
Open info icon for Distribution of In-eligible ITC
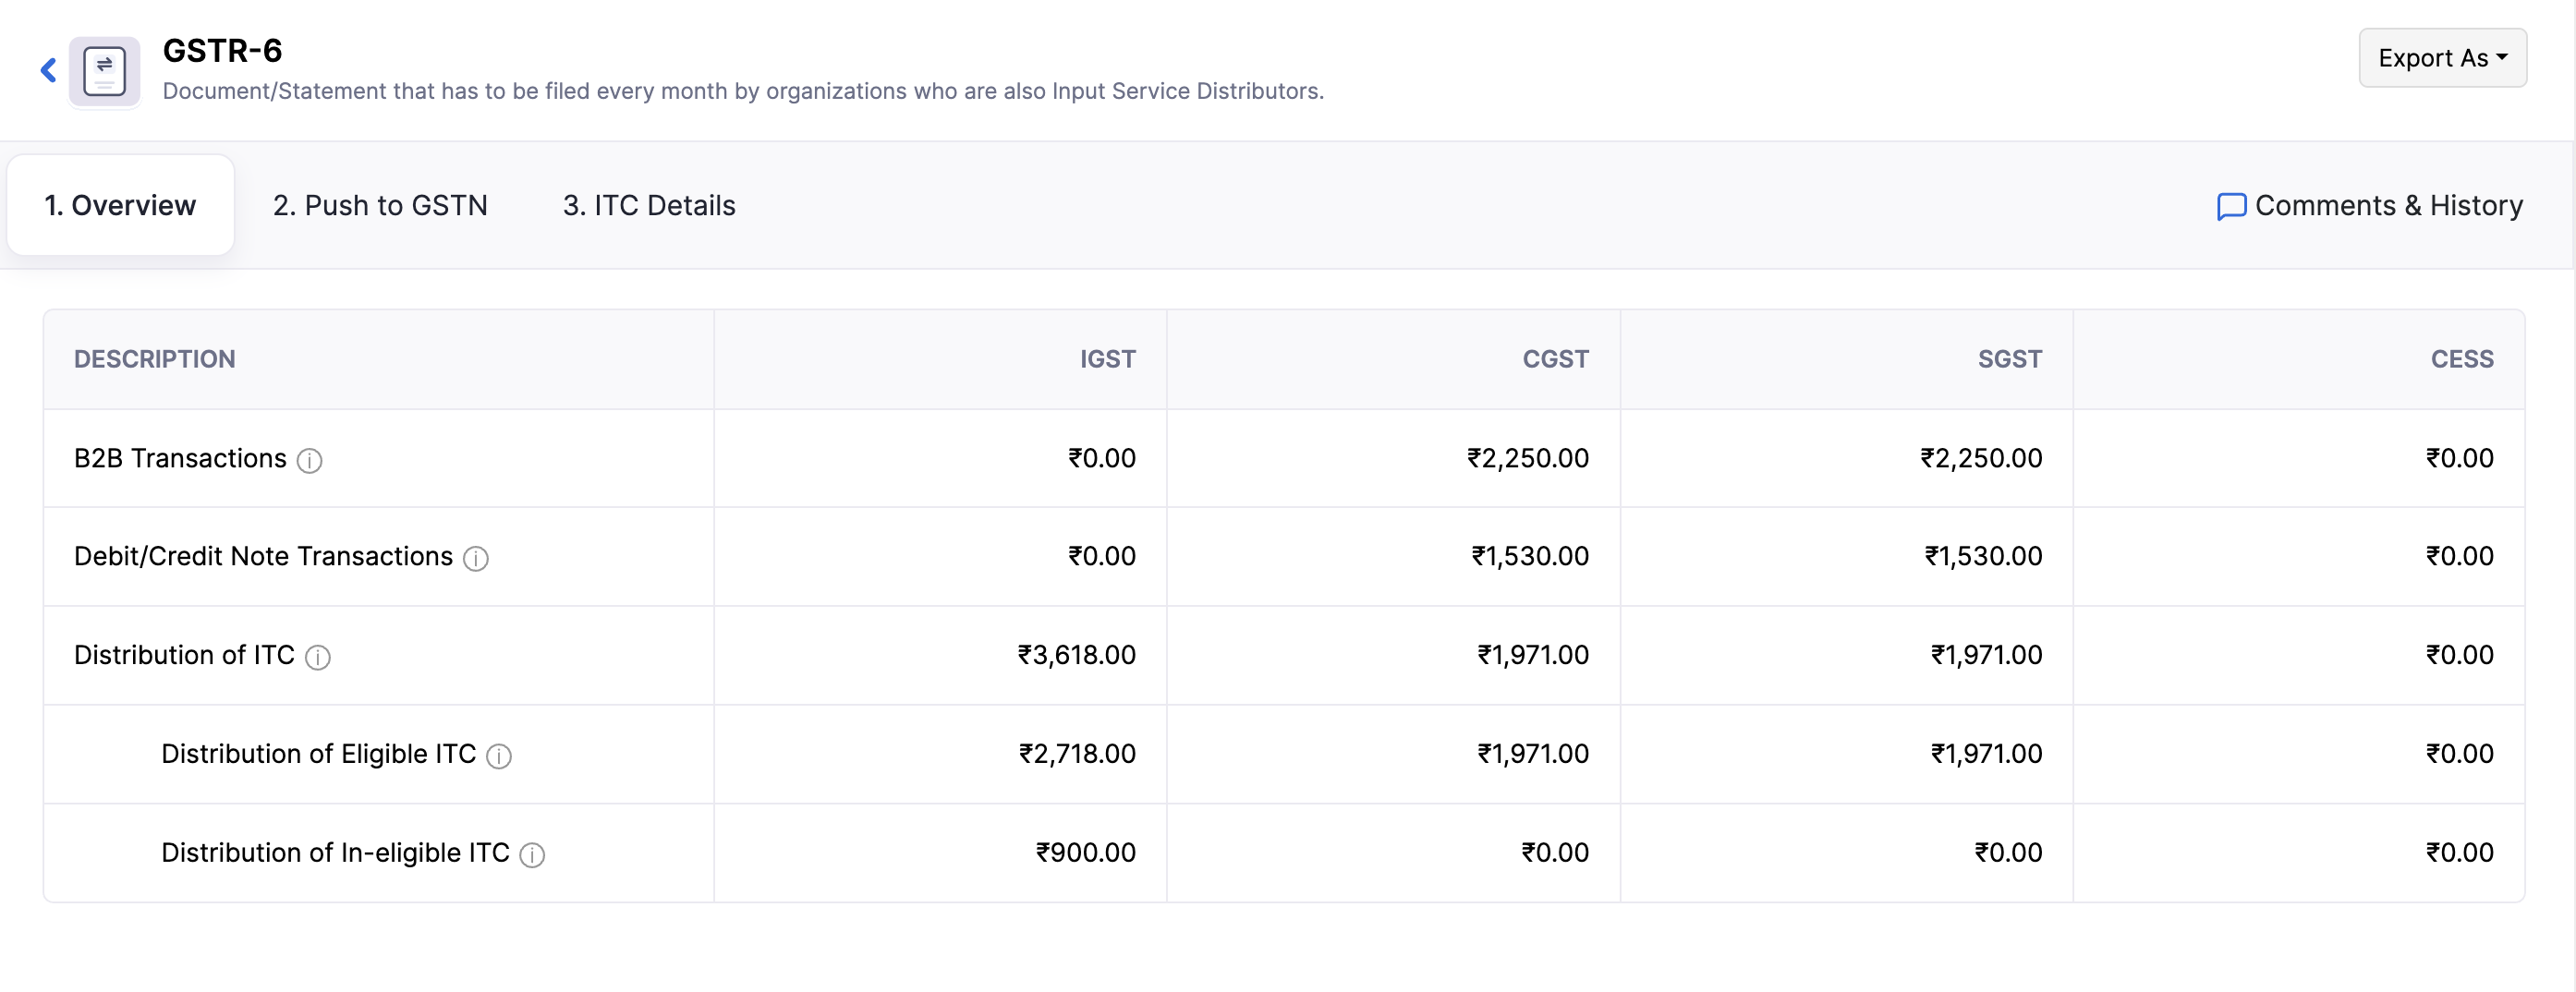click(533, 854)
